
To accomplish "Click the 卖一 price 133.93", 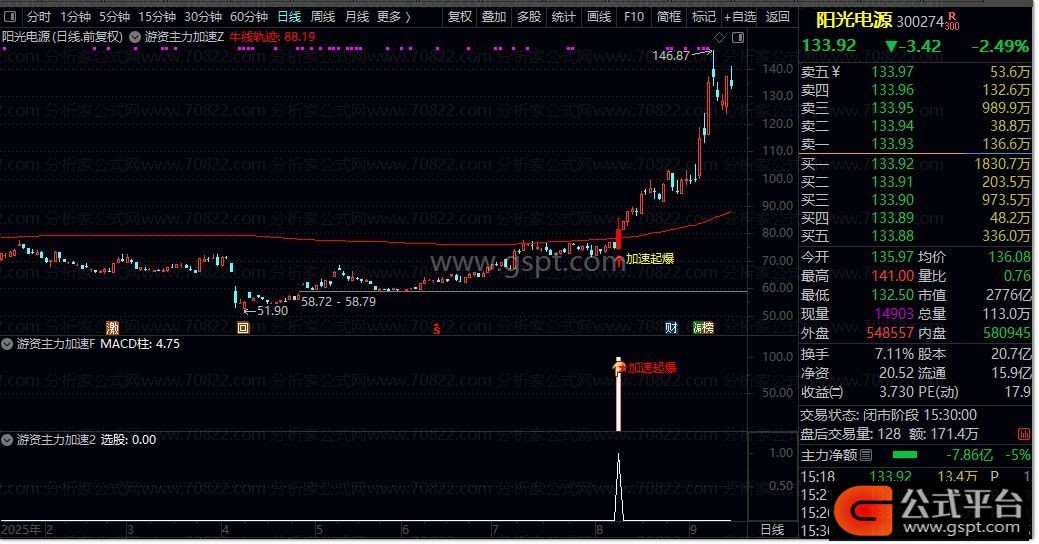I will pyautogui.click(x=892, y=144).
